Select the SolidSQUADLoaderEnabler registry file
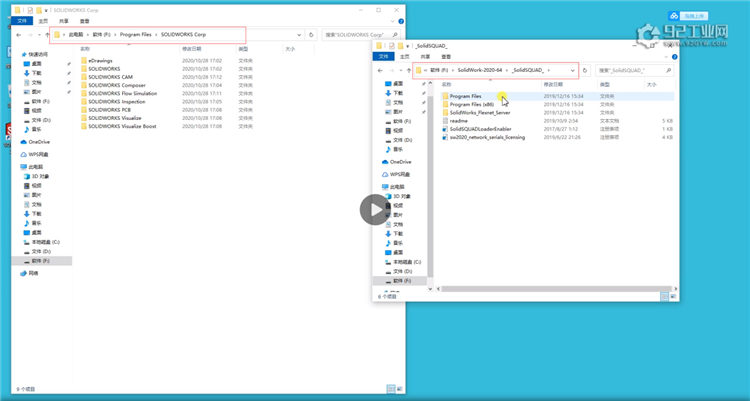This screenshot has height=401, width=750. click(x=480, y=129)
